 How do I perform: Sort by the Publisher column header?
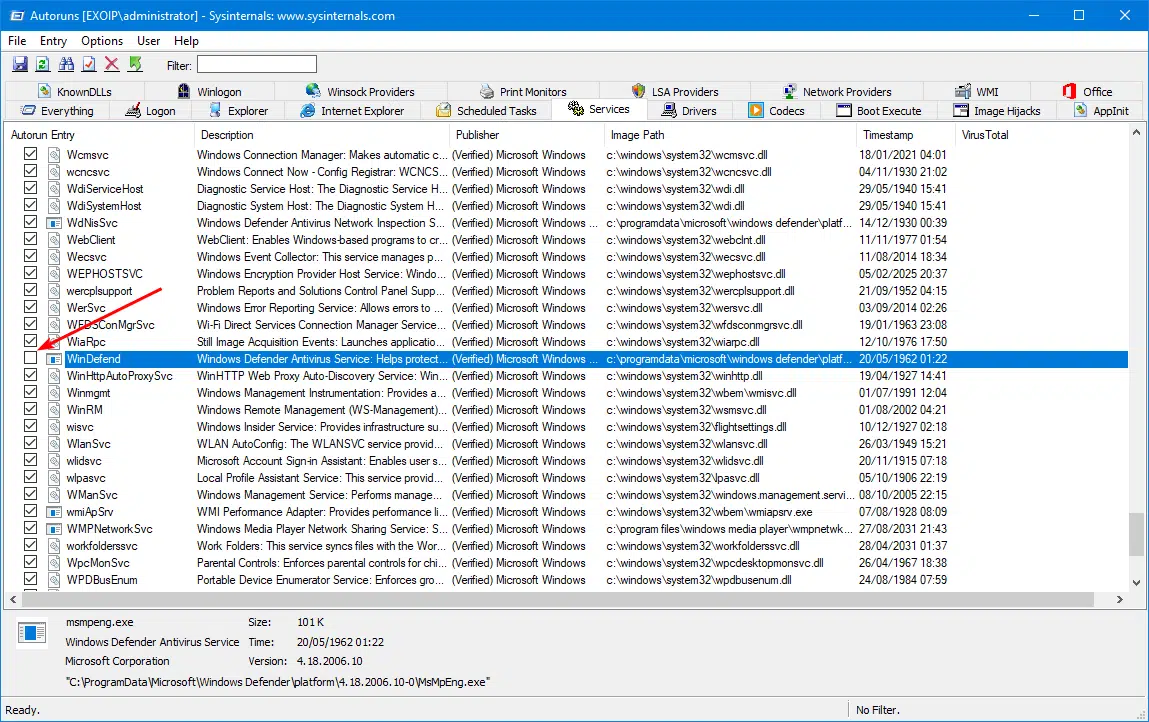coord(527,135)
